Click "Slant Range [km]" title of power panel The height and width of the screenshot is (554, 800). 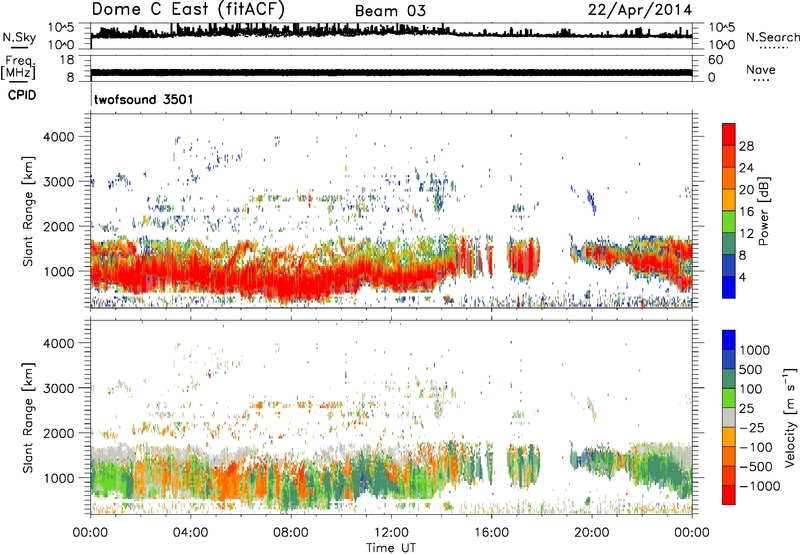(x=28, y=211)
